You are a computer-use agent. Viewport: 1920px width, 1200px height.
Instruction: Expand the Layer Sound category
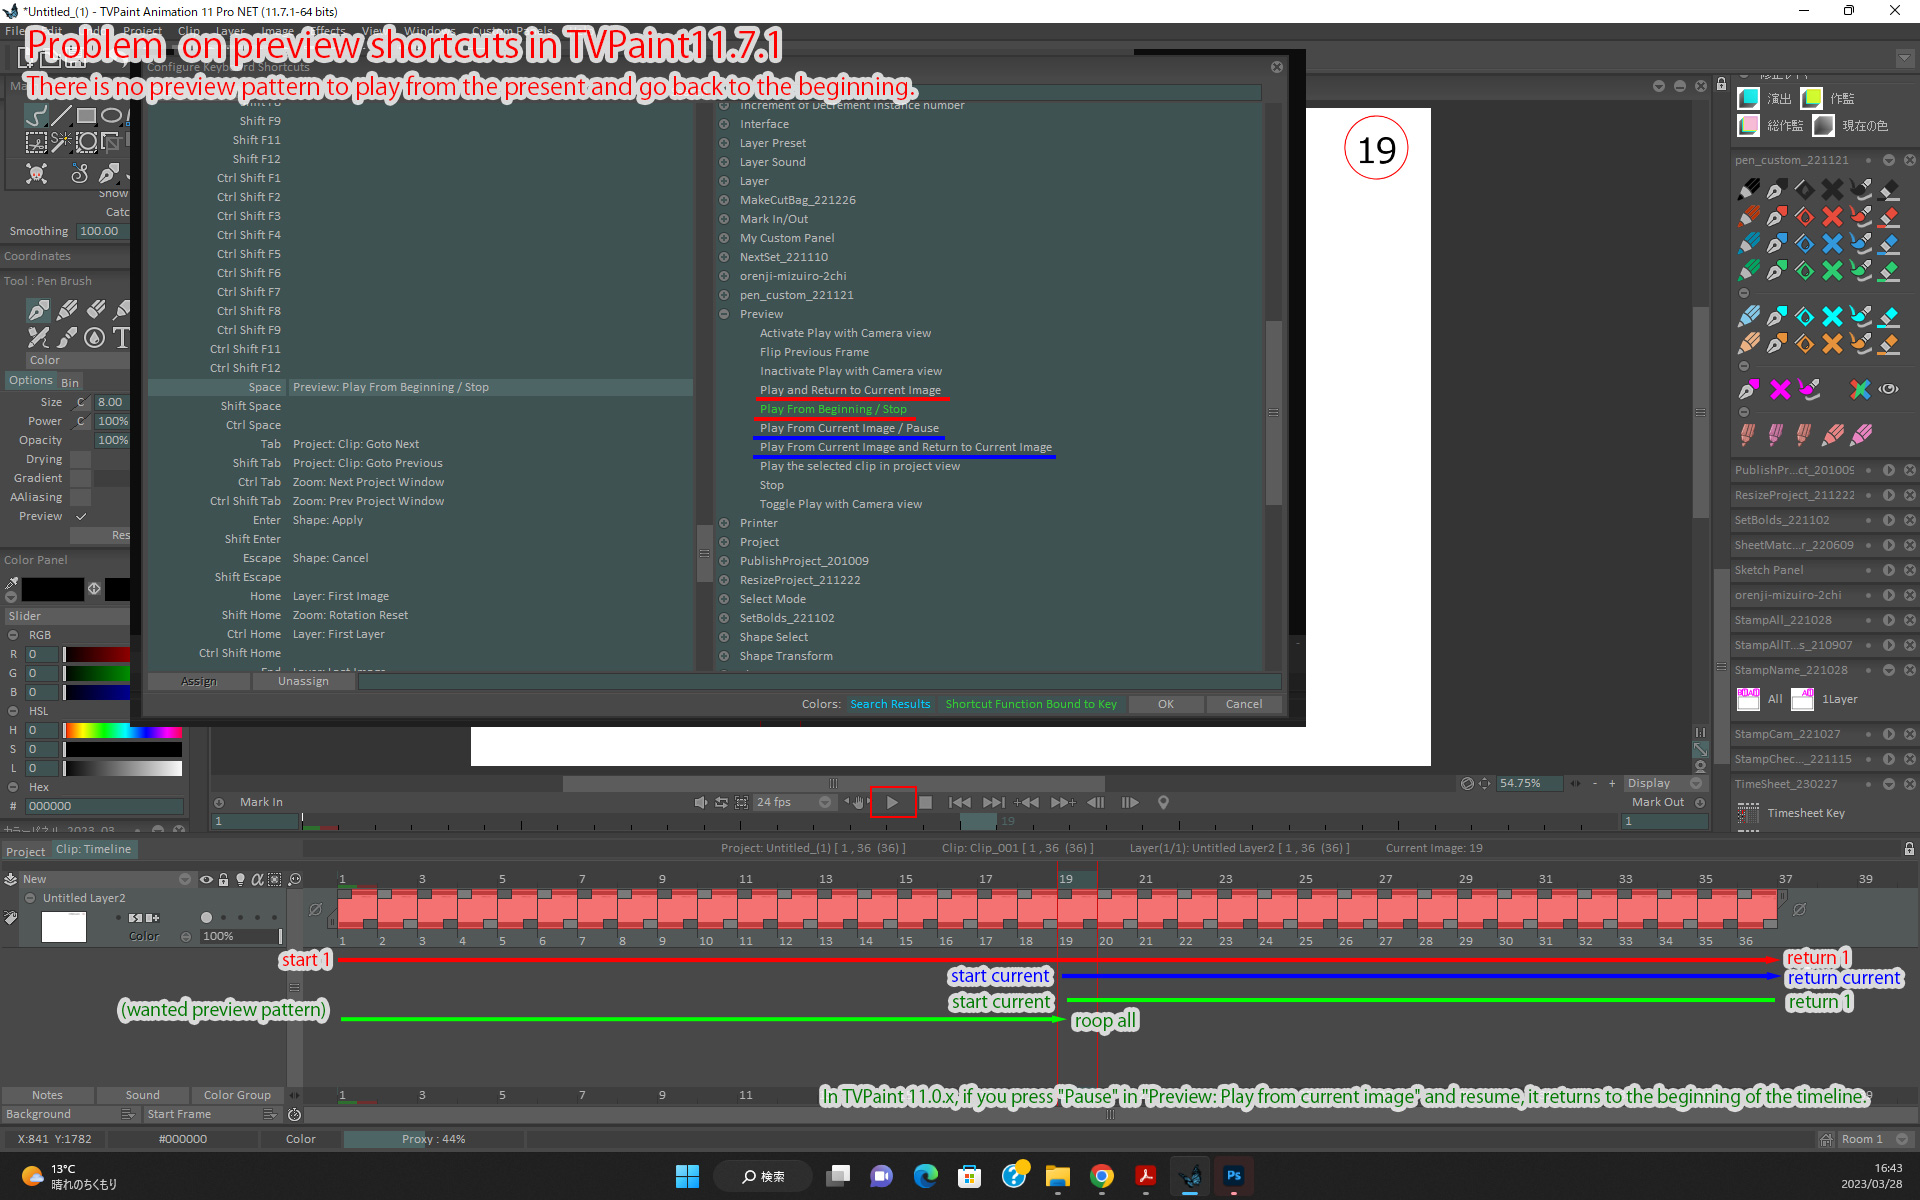(x=724, y=162)
